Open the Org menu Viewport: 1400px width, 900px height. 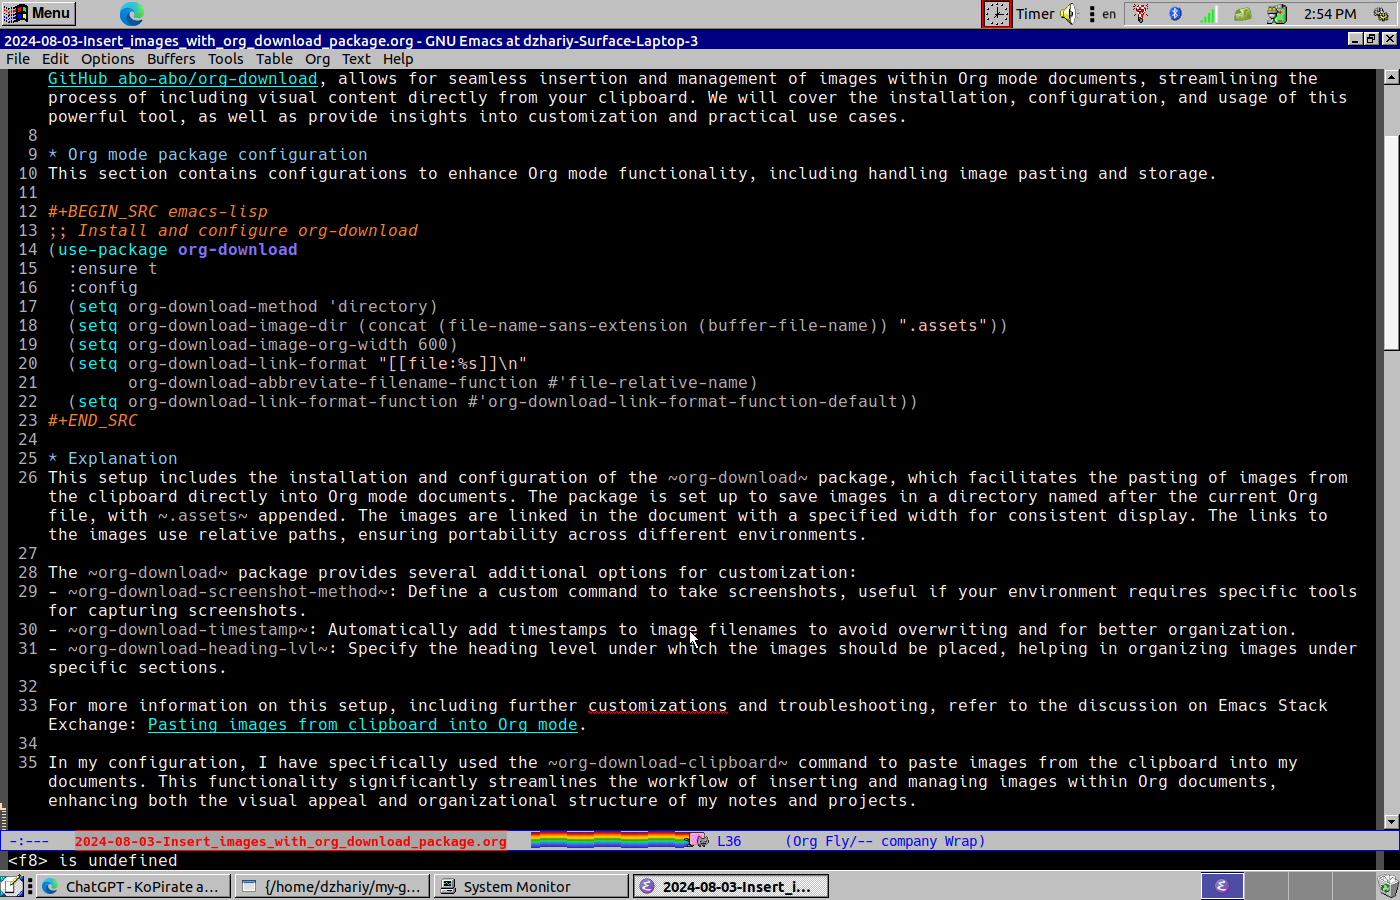(317, 59)
